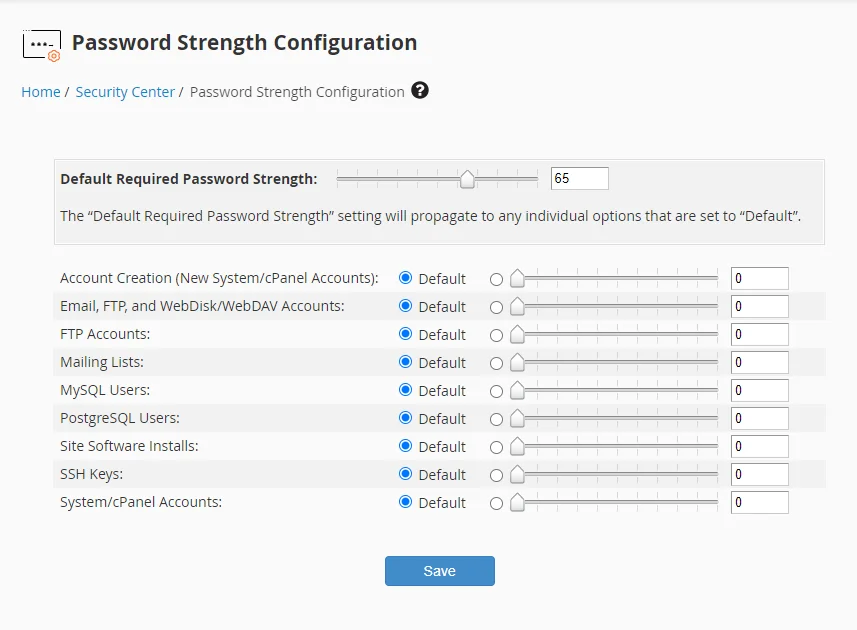Select Default for SSH Keys
This screenshot has height=630, width=857.
[407, 474]
